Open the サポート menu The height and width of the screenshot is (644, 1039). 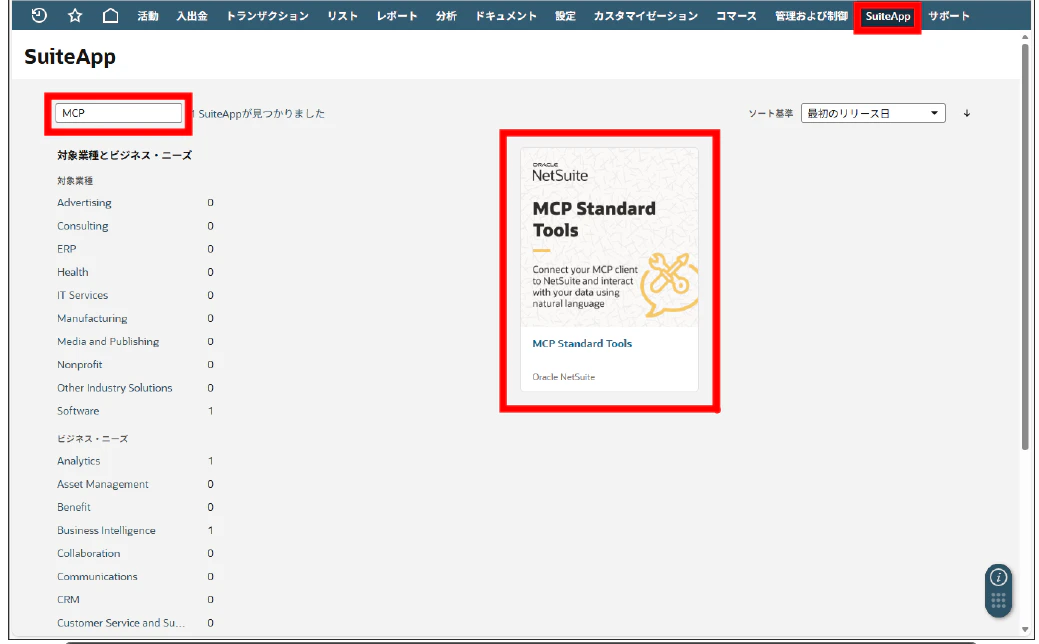click(x=948, y=15)
